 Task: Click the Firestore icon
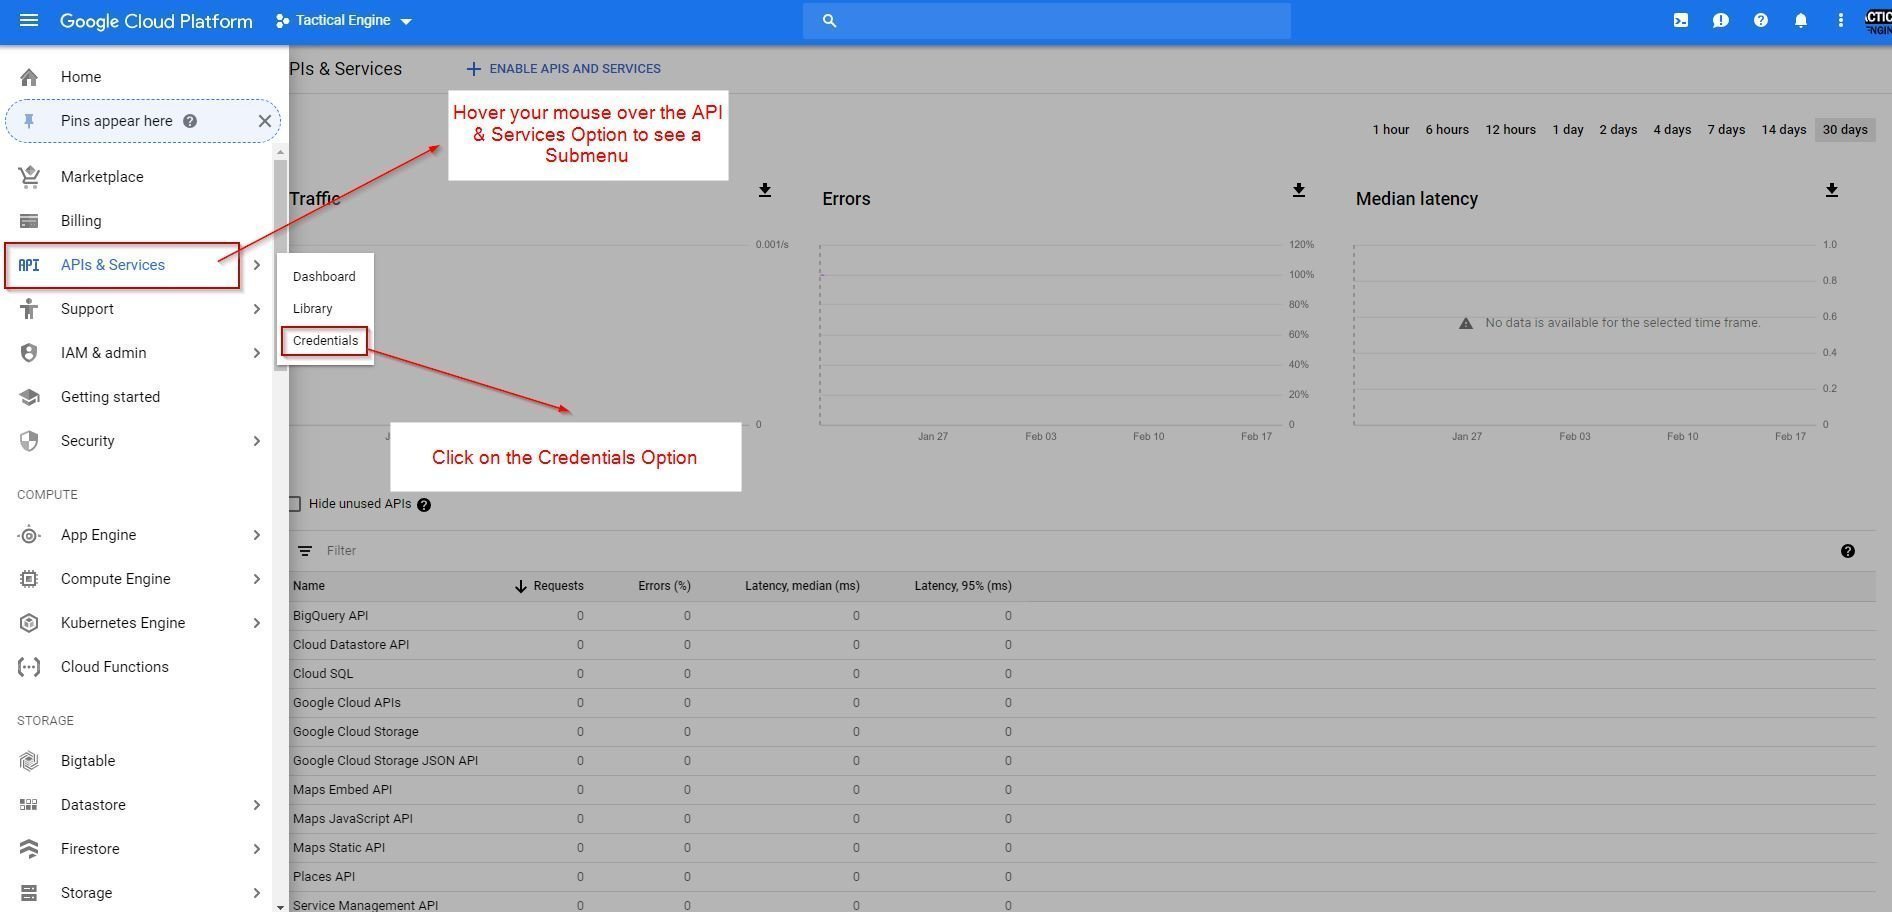tap(29, 849)
